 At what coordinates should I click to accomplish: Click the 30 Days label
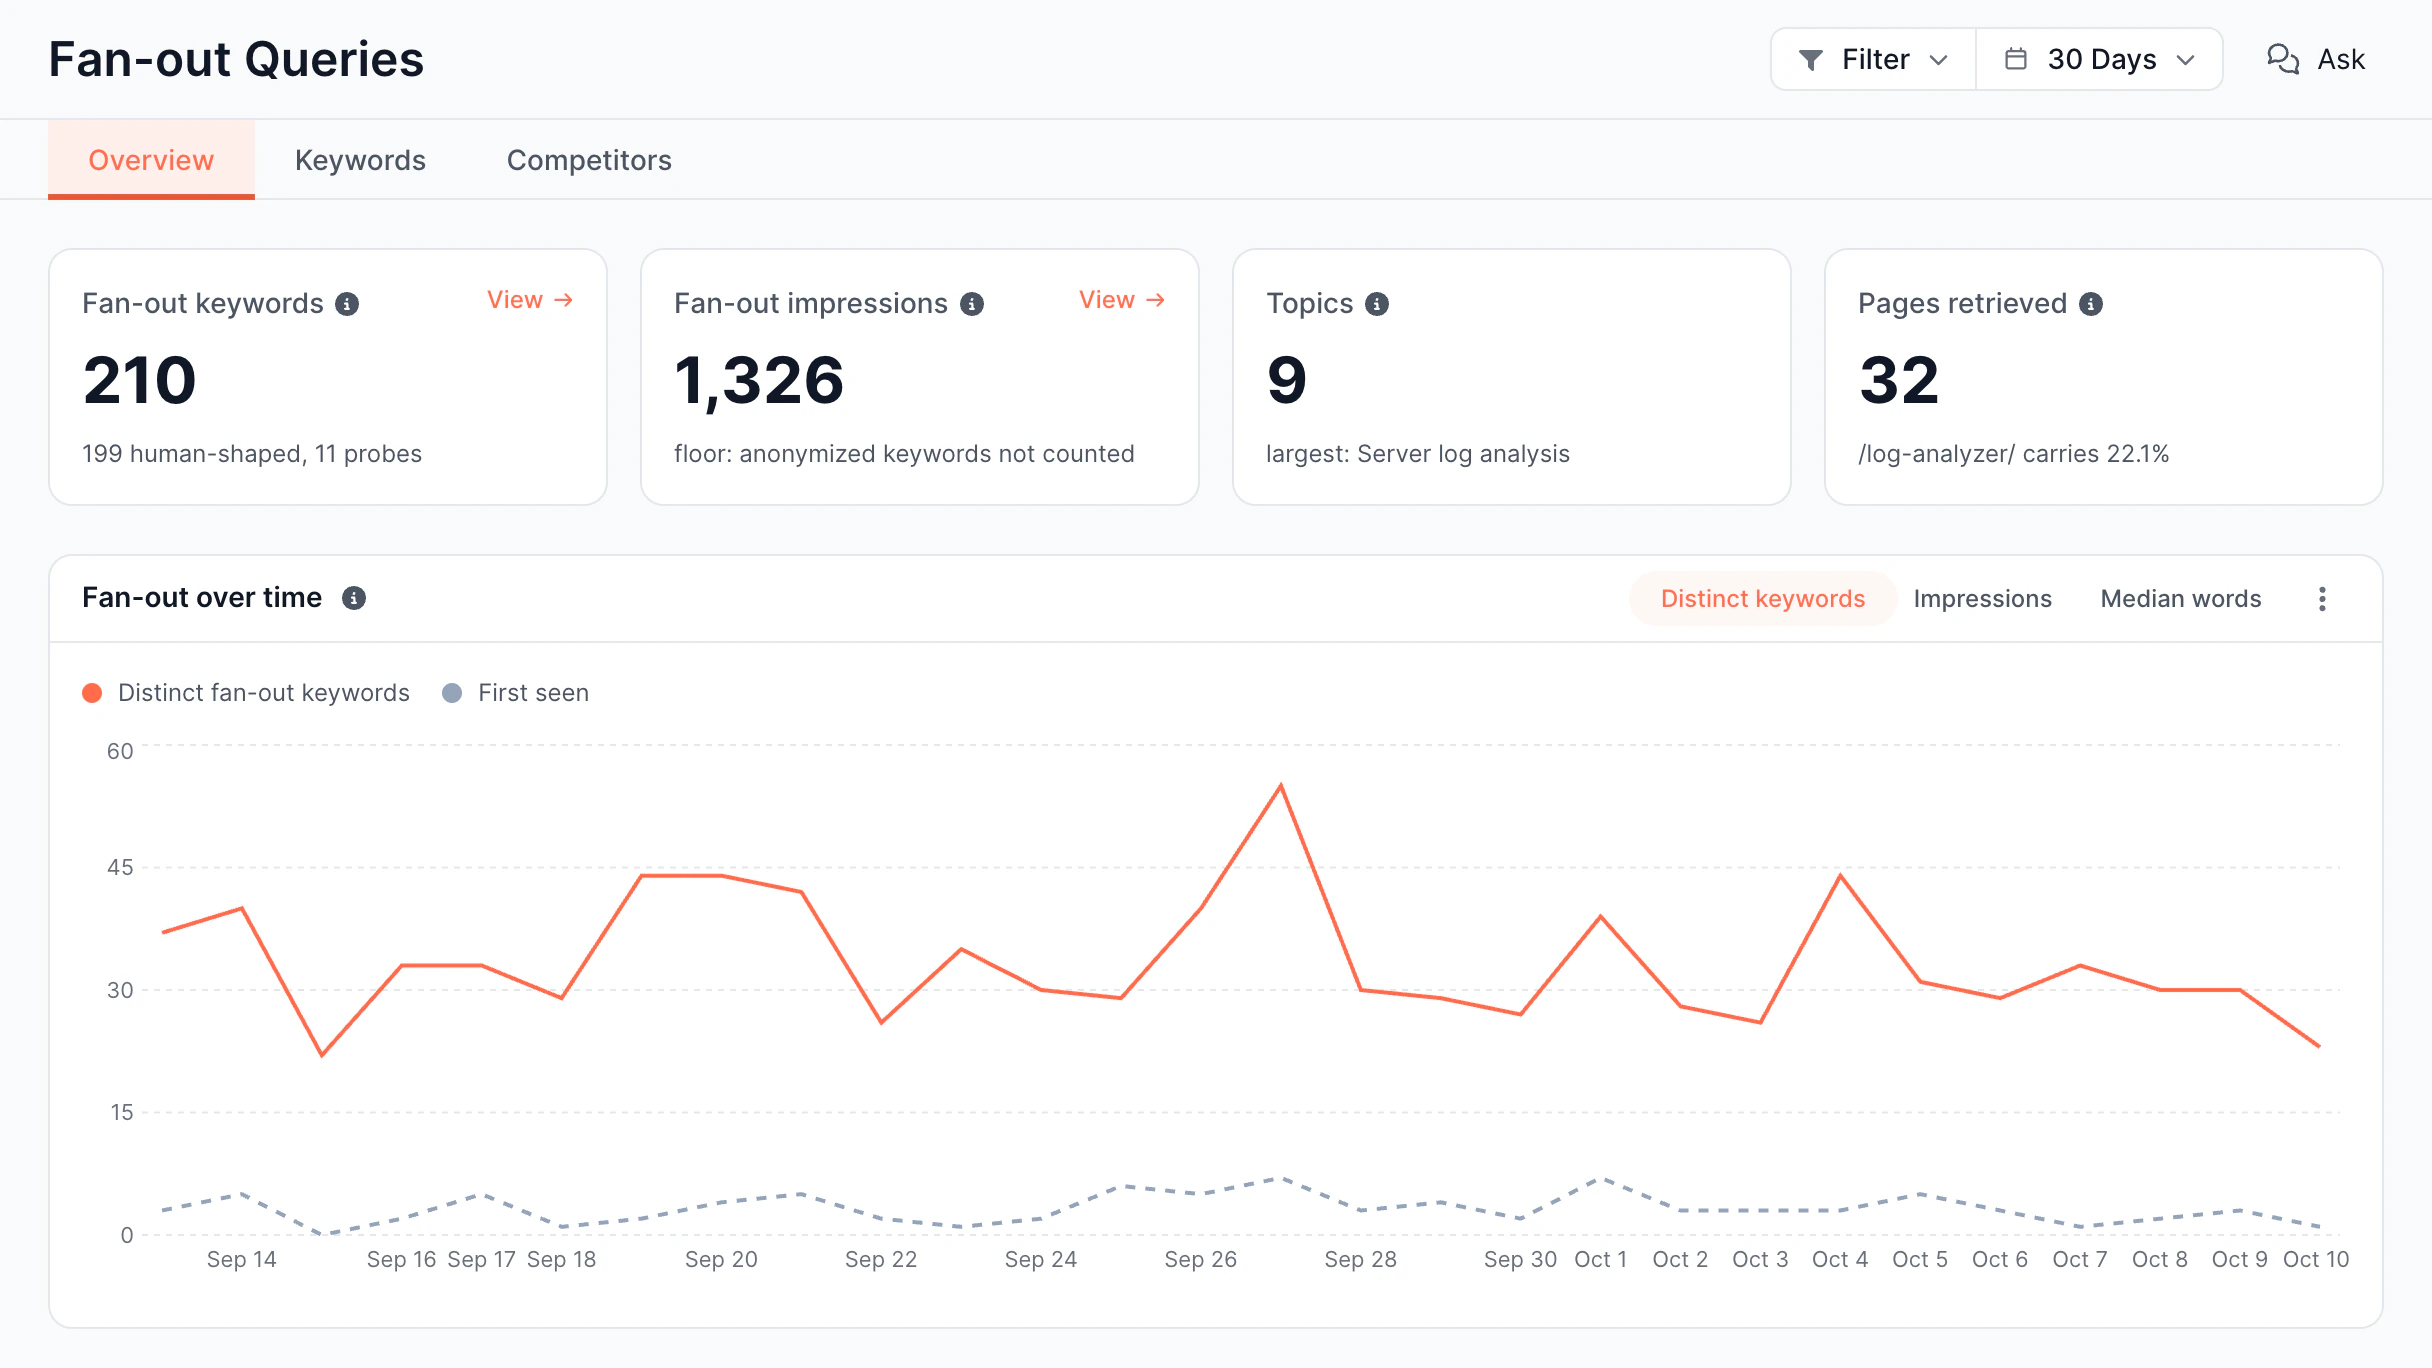click(x=2102, y=60)
